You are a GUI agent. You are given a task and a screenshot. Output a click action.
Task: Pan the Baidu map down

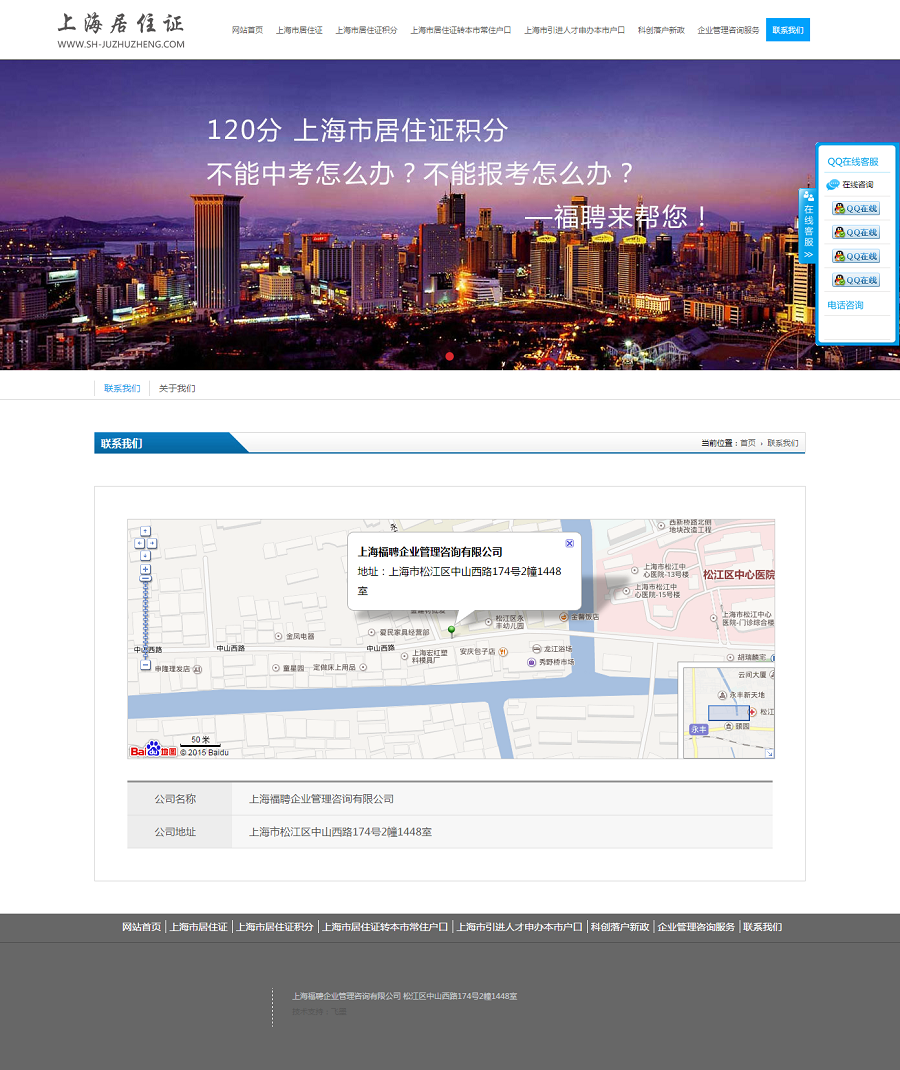pos(145,556)
